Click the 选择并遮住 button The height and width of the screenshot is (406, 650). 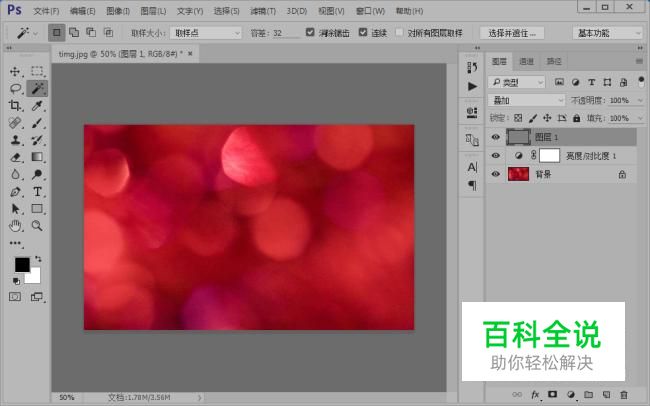coord(512,33)
